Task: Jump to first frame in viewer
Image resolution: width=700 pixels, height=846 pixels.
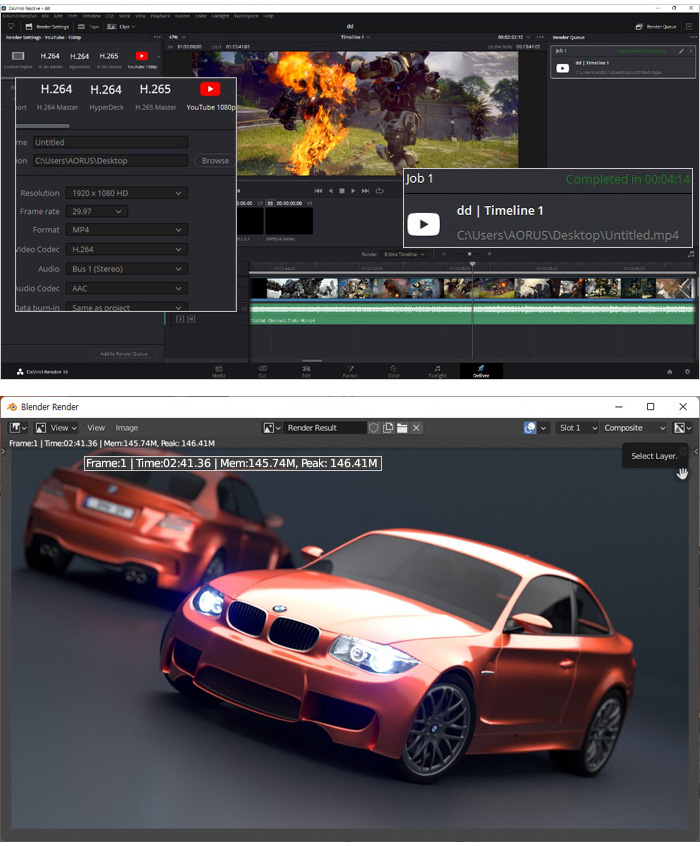Action: point(318,191)
